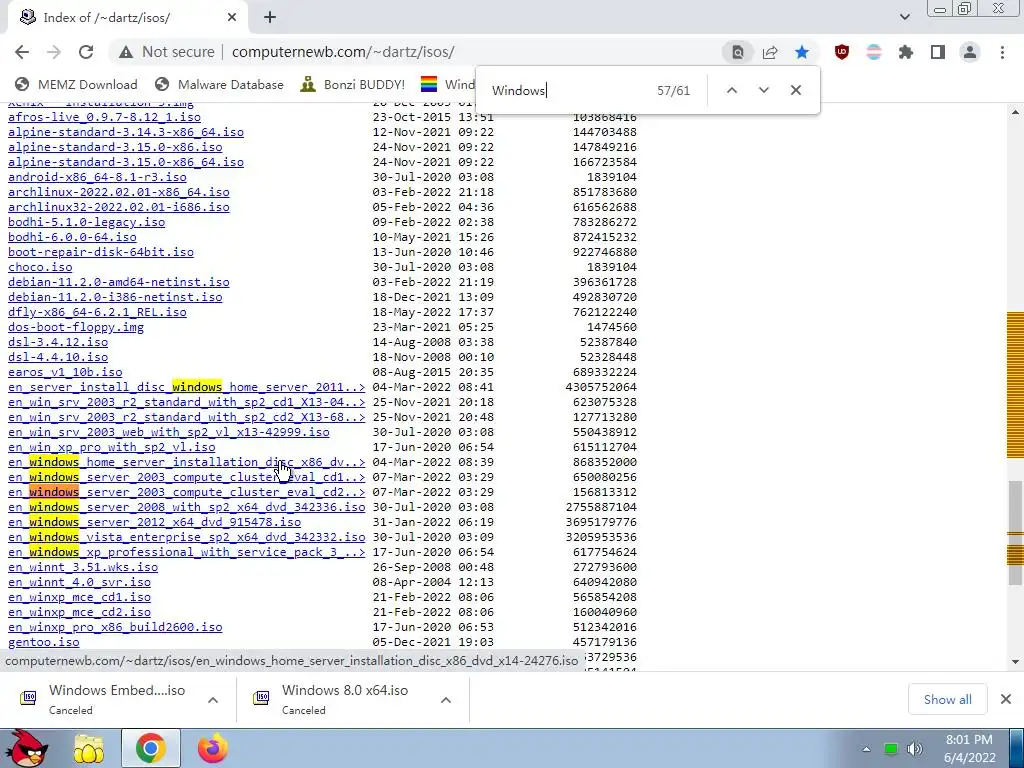Click scrollbar up arrow

point(1016,112)
